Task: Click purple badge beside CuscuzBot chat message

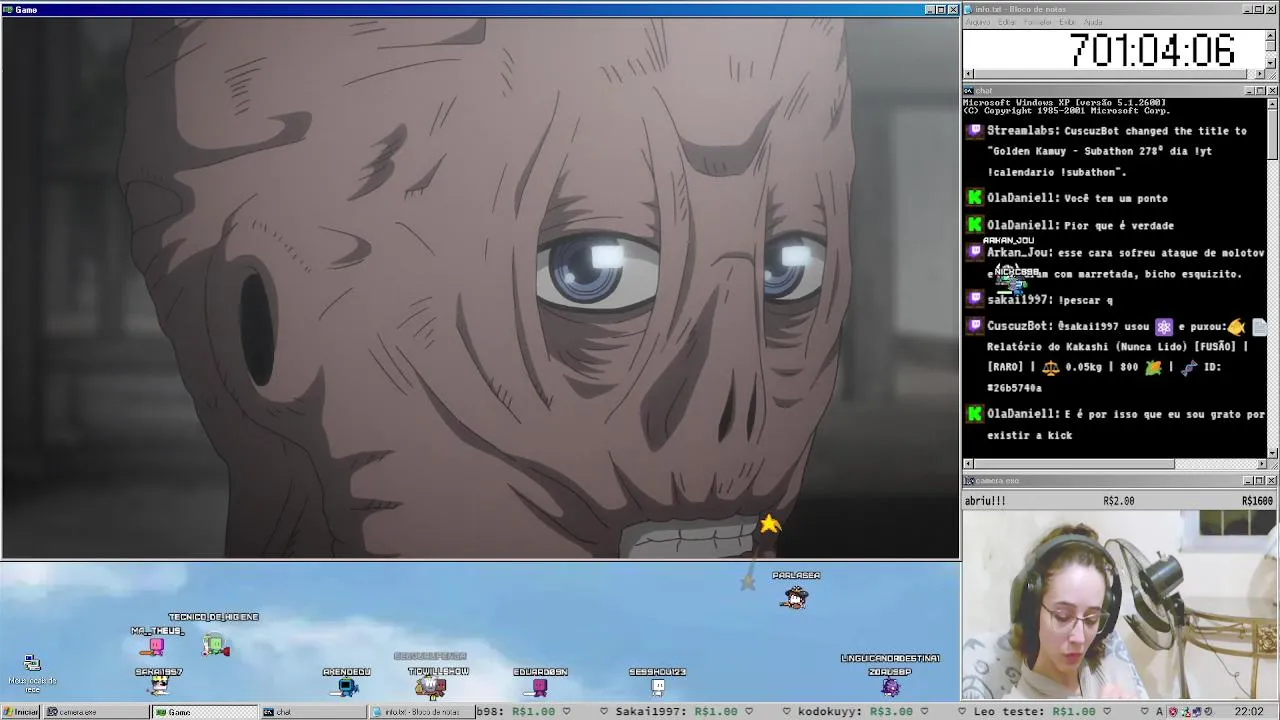Action: point(976,326)
